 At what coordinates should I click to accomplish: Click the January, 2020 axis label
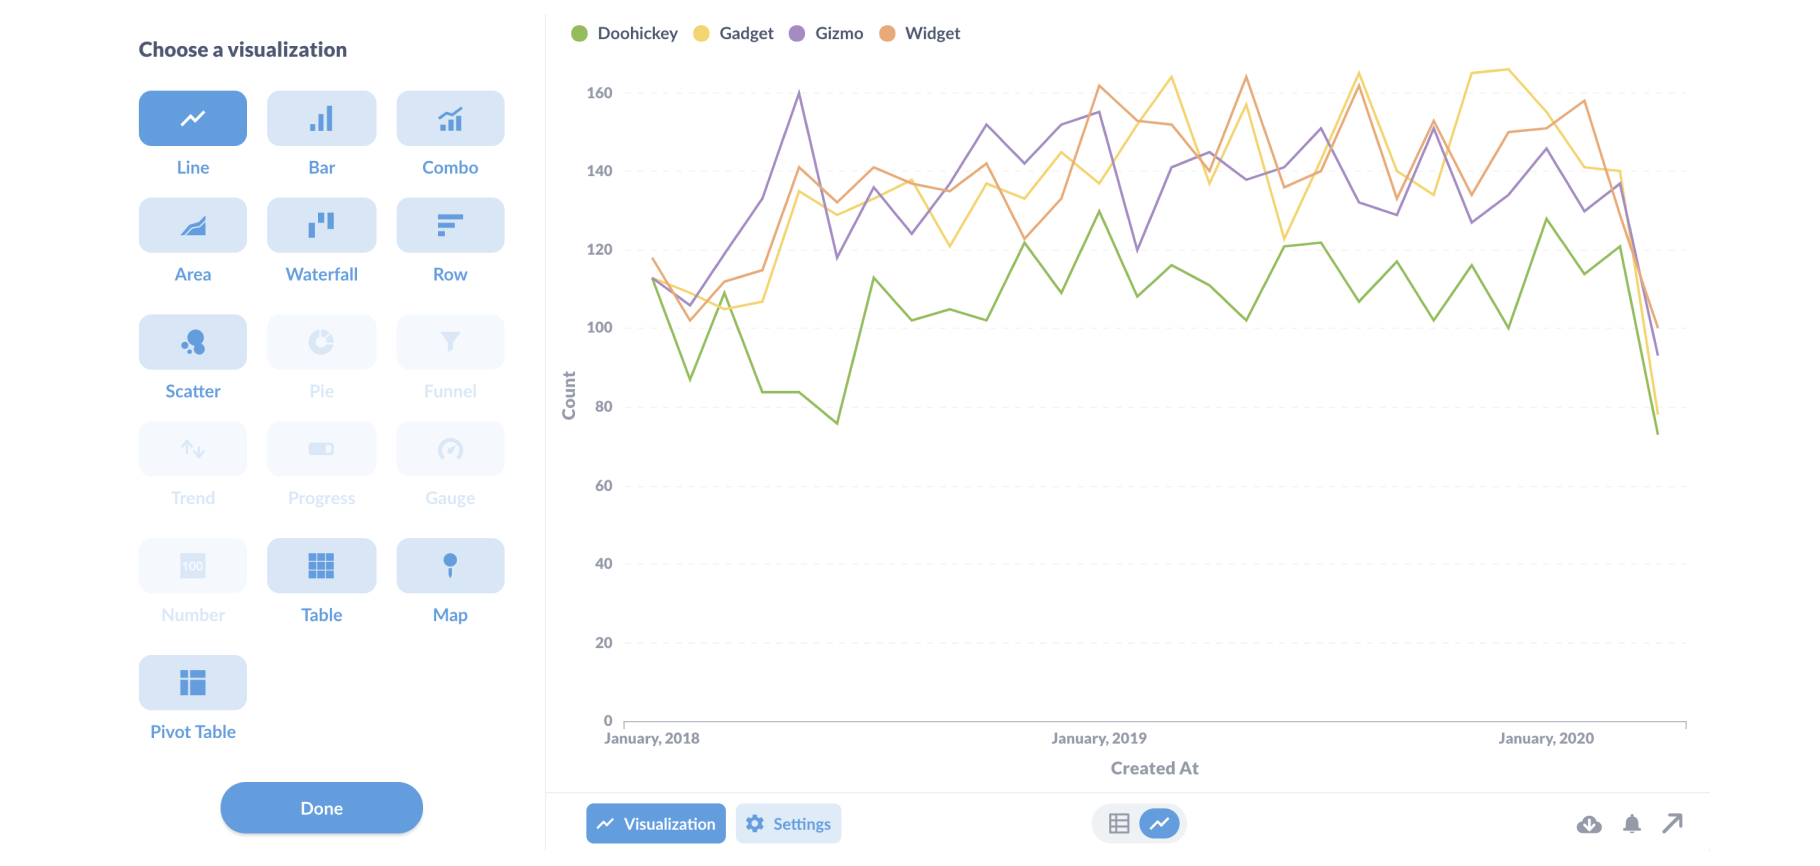(1546, 739)
